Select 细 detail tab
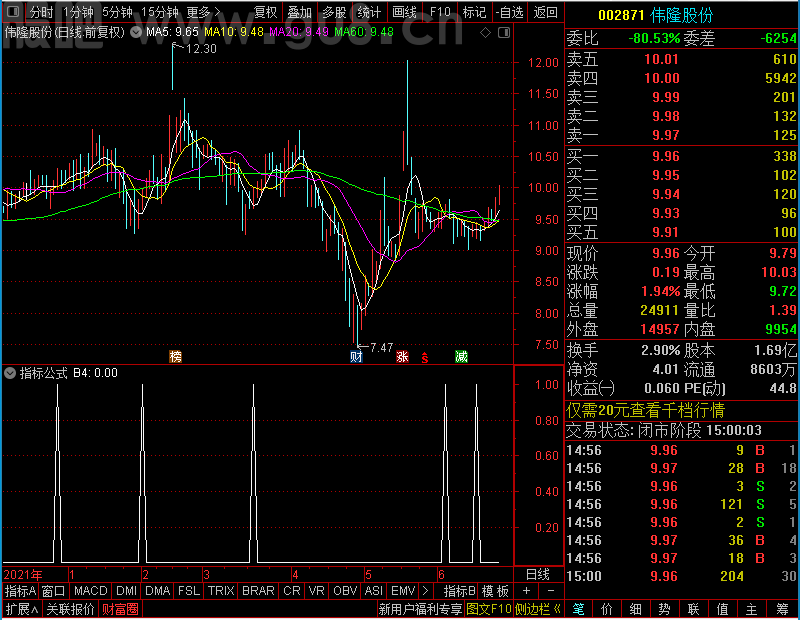The image size is (800, 620). click(636, 609)
